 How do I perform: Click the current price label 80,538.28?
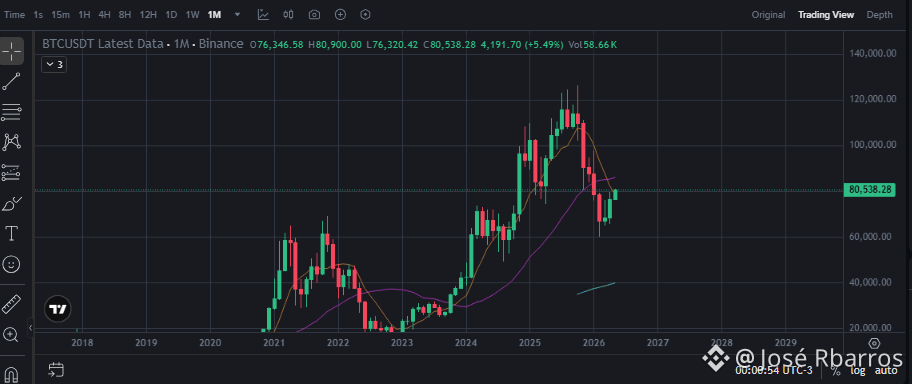(870, 190)
